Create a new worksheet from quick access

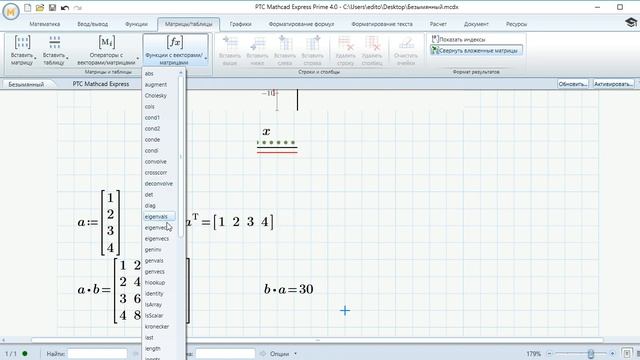point(27,7)
